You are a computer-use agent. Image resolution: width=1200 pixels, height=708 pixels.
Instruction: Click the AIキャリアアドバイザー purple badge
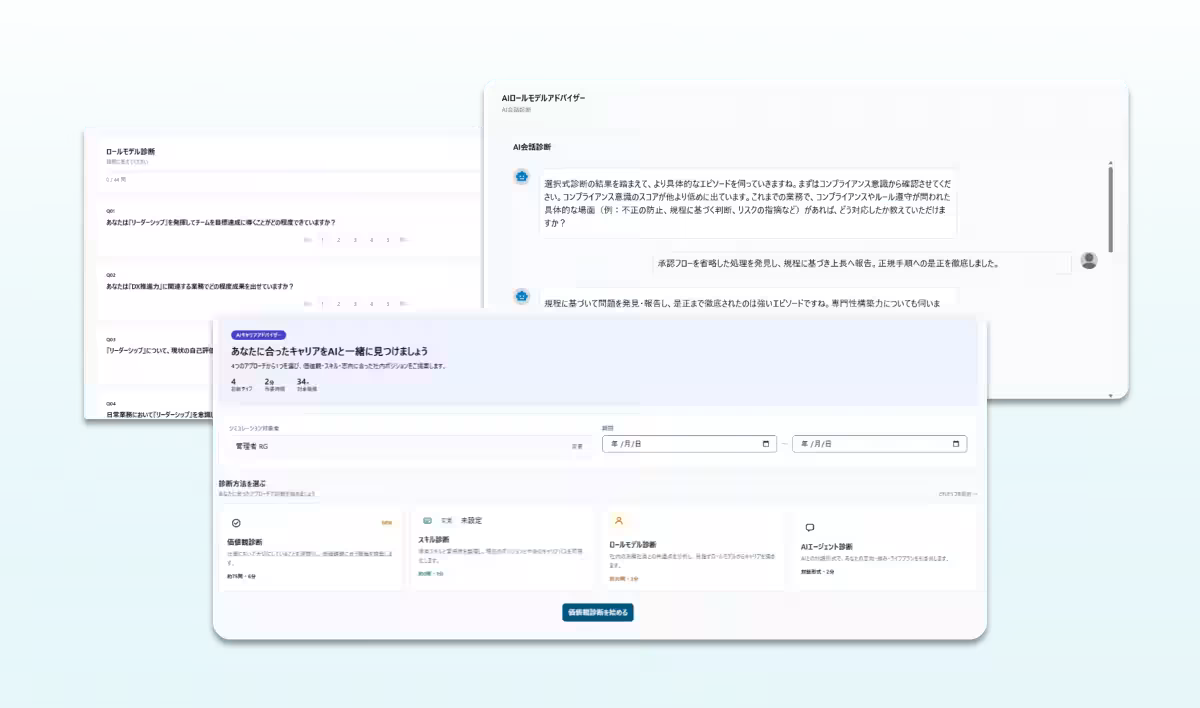[259, 335]
